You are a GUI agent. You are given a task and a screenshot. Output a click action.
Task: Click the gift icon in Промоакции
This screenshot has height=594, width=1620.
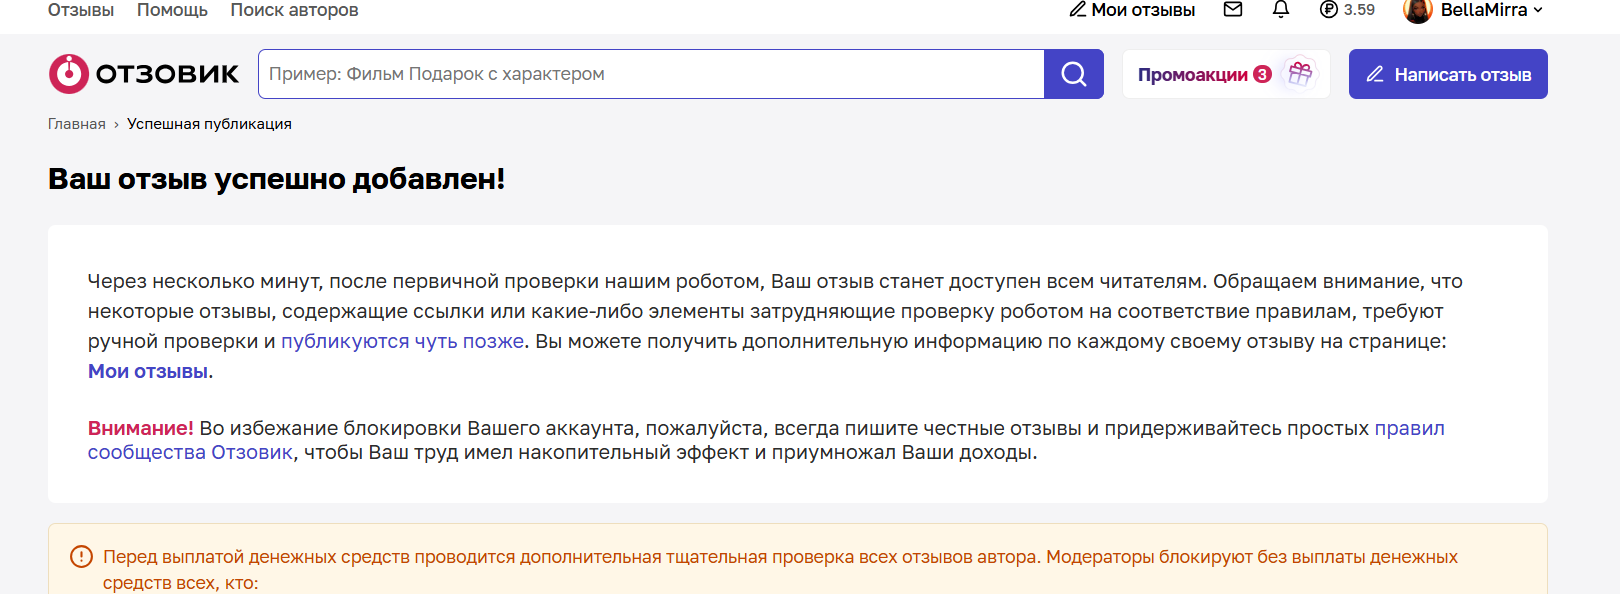click(1300, 74)
